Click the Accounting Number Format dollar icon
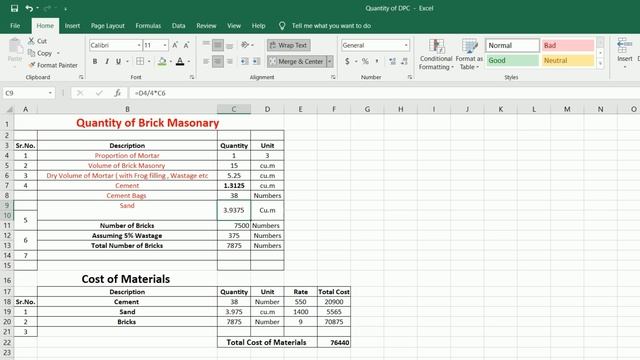640x360 pixels. pos(347,61)
